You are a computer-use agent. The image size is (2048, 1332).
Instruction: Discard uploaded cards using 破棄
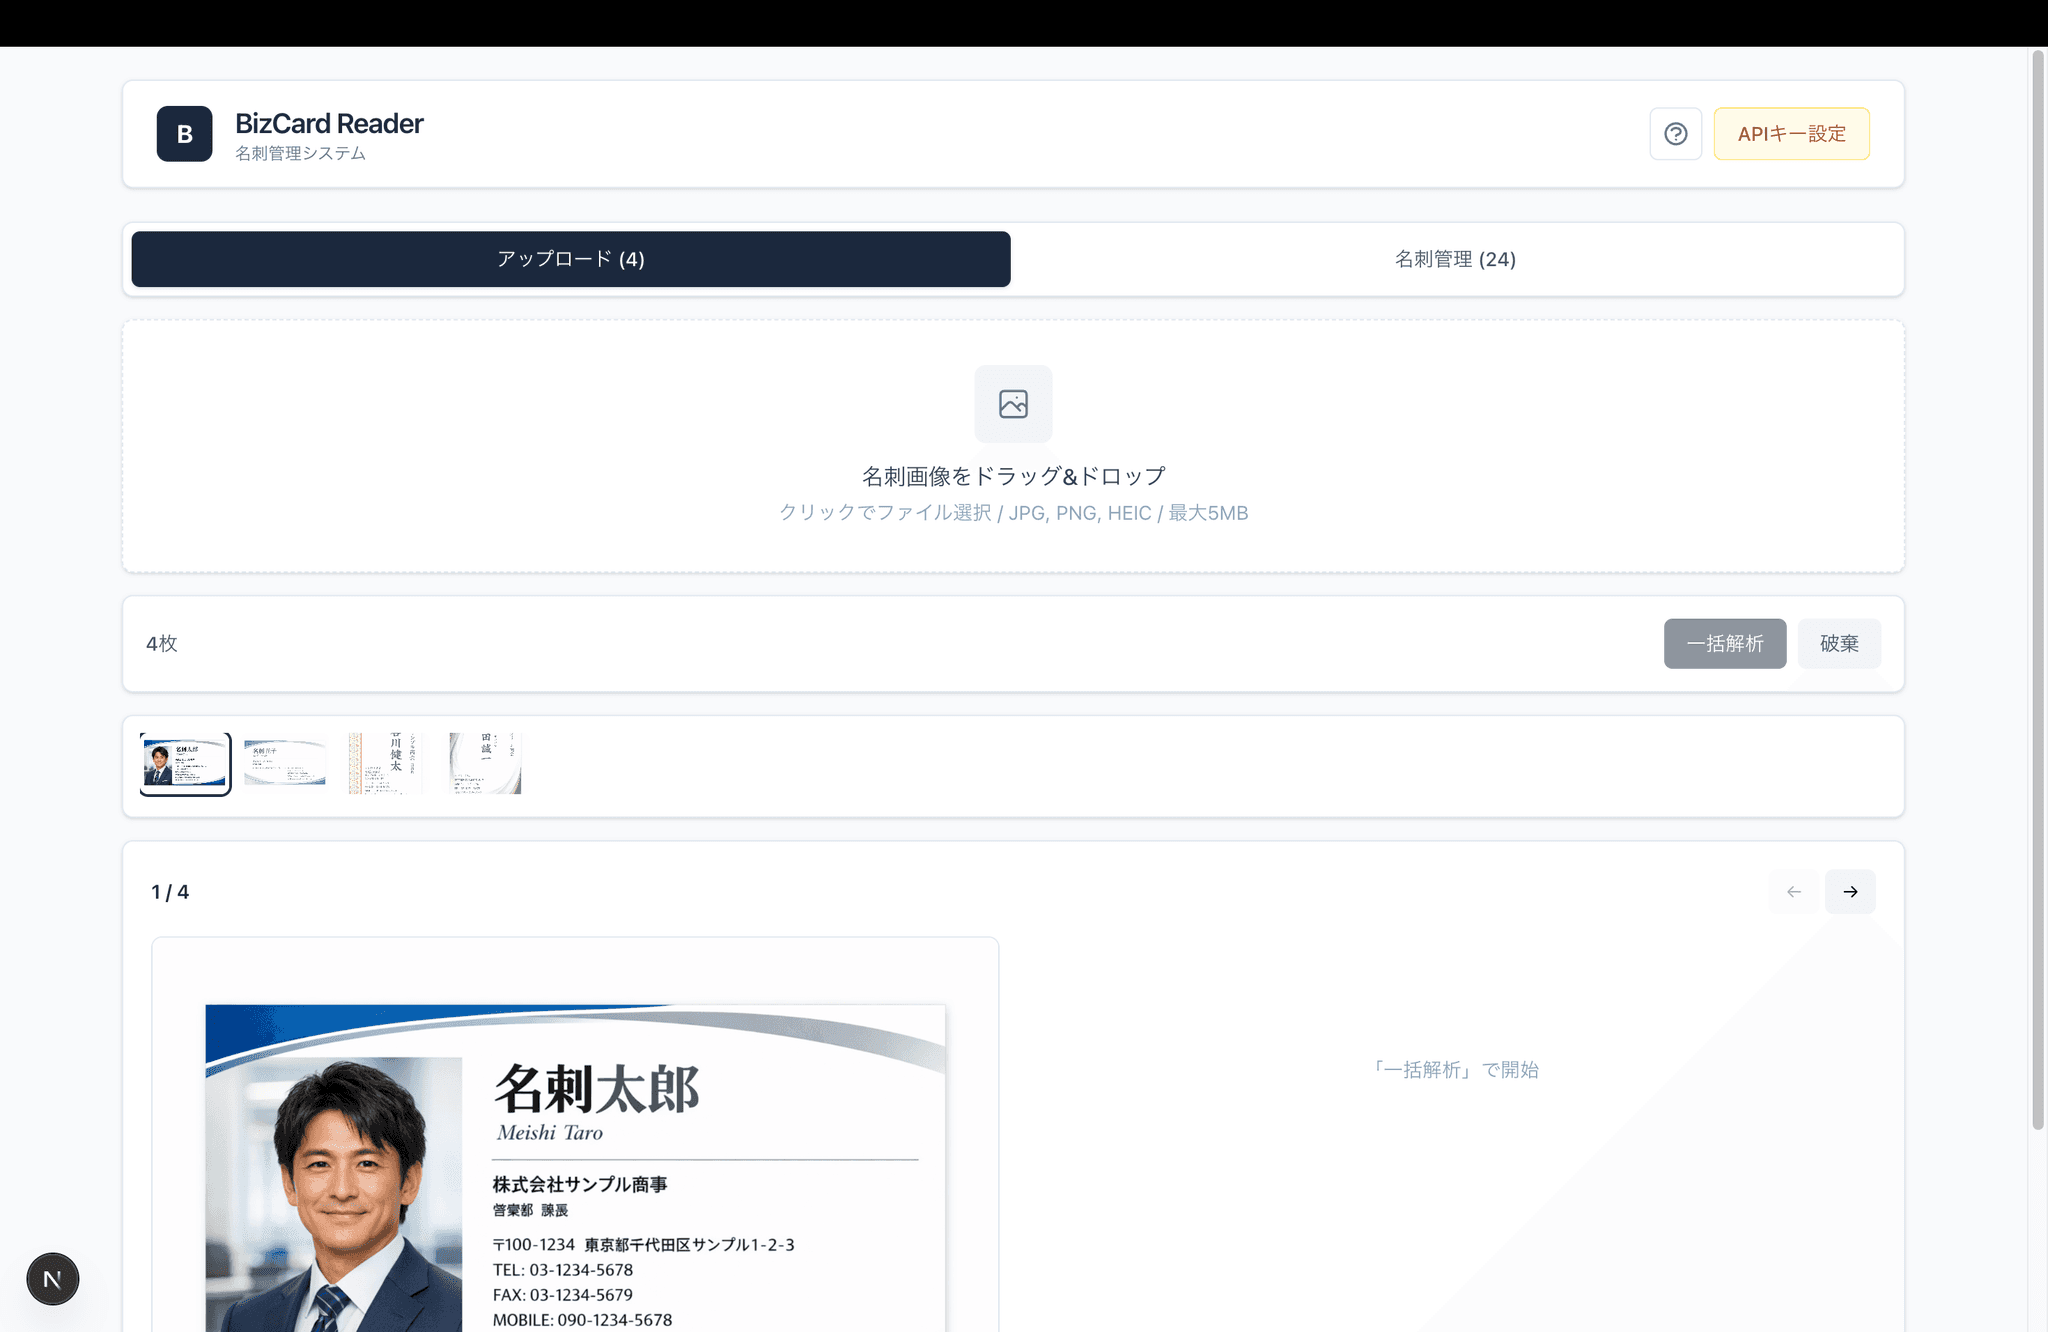tap(1839, 643)
